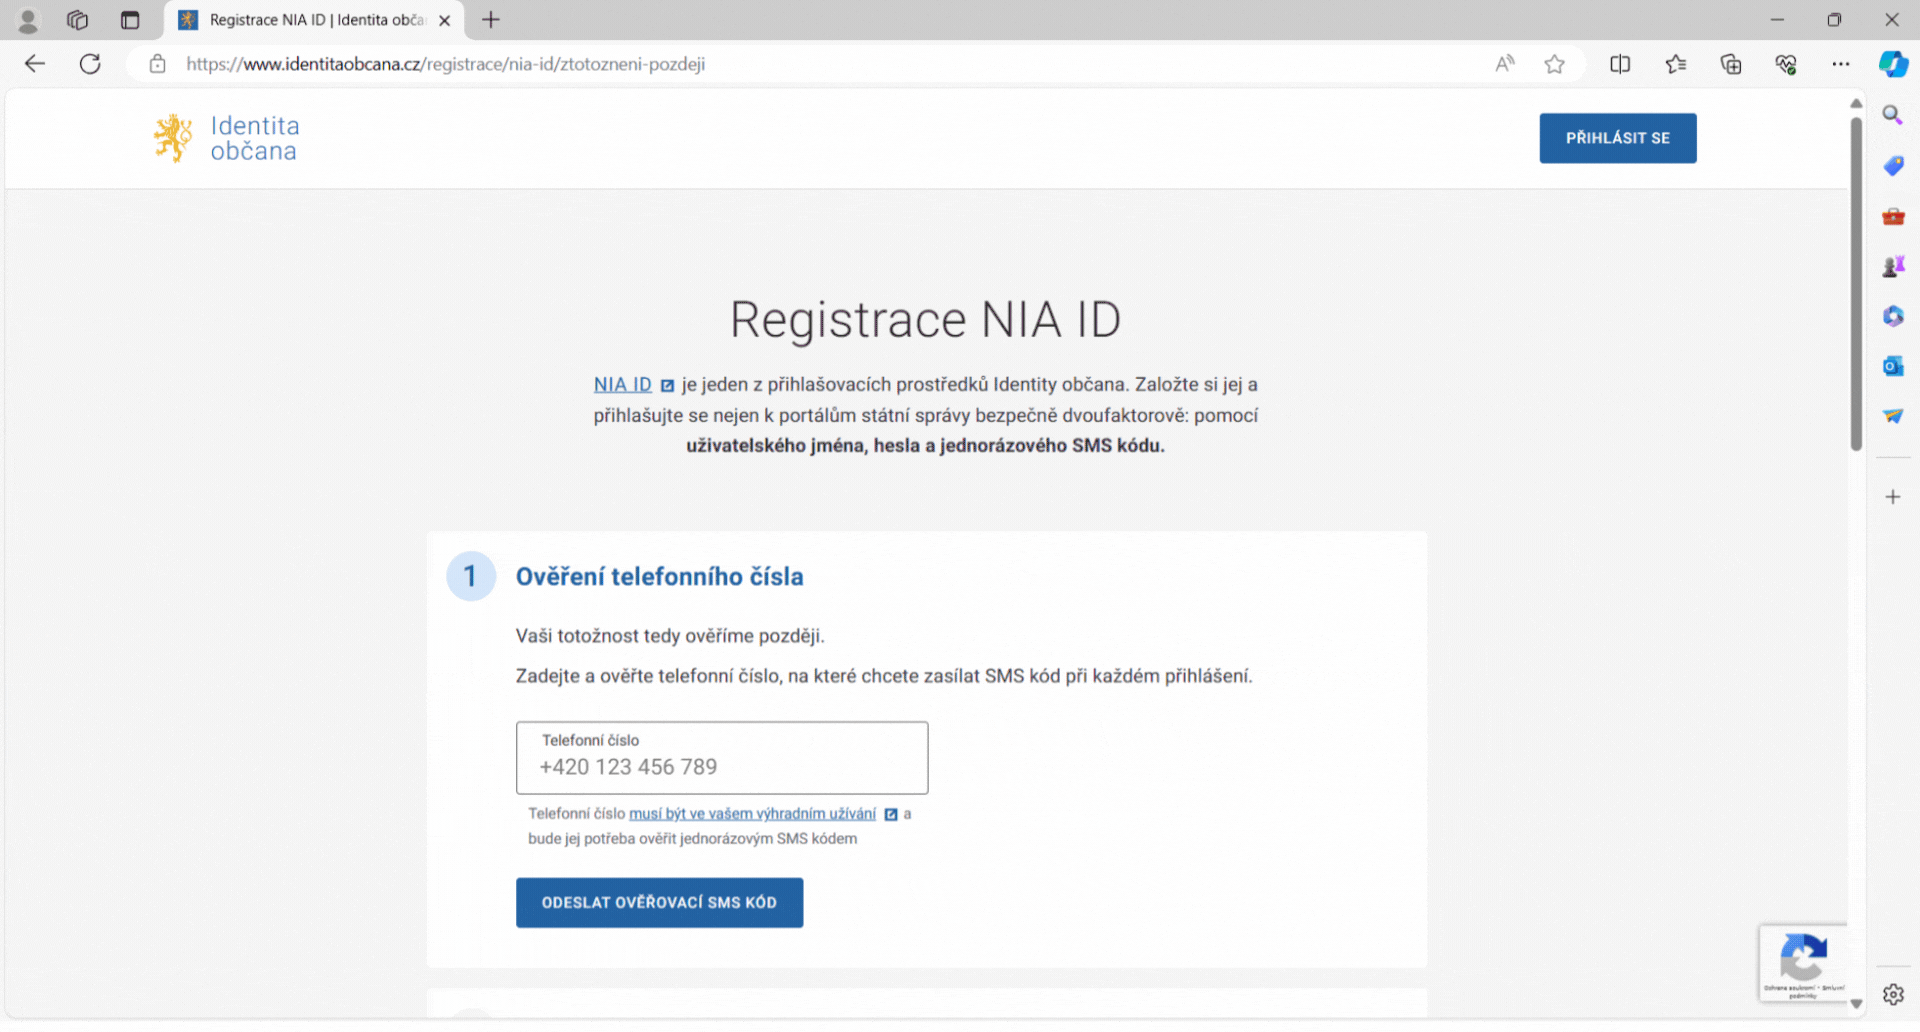The width and height of the screenshot is (1920, 1032).
Task: Open Workspaces icon in title bar
Action: (x=78, y=20)
